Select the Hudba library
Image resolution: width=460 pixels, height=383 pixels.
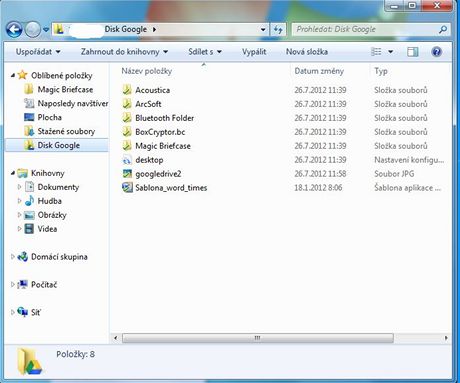pyautogui.click(x=43, y=201)
